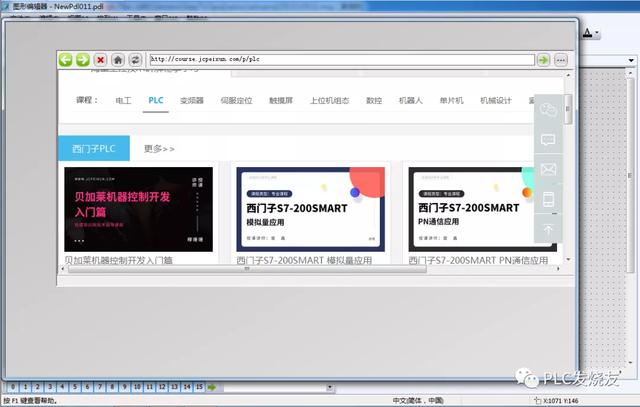Click the URL address input field
Image resolution: width=640 pixels, height=407 pixels.
pos(340,60)
